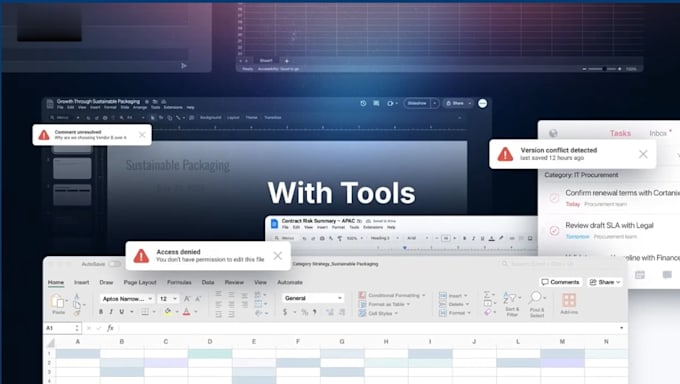Click the spreadsheet add sheet plus icon
Viewport: 680px width, 384px height.
(x=287, y=61)
